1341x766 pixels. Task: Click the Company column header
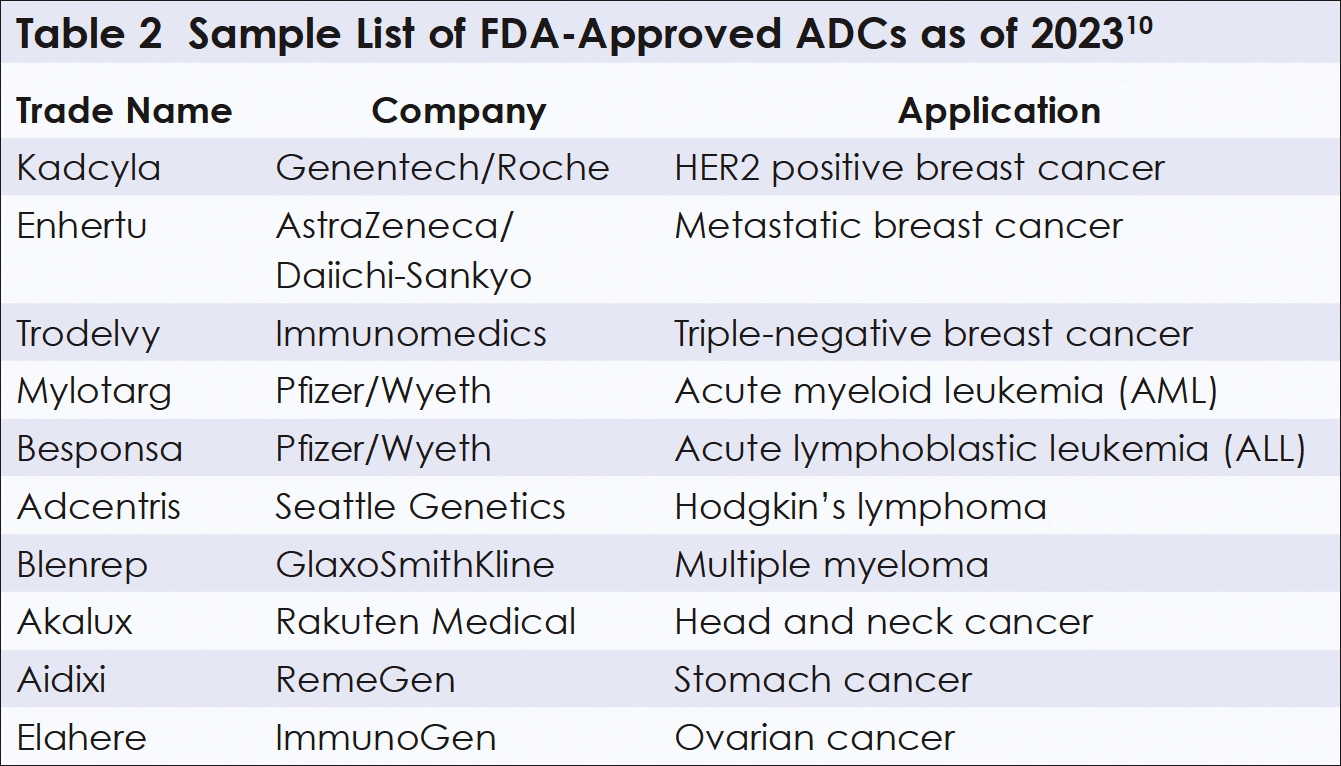(459, 110)
